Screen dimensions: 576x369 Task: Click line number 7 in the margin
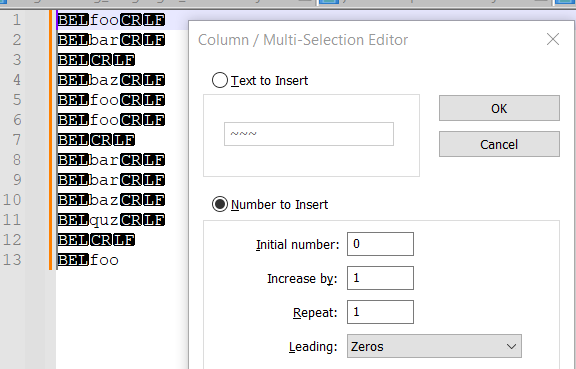[x=17, y=140]
